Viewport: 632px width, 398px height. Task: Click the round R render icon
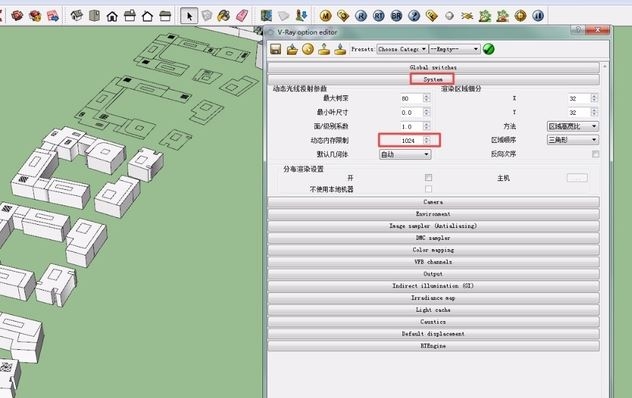[361, 16]
